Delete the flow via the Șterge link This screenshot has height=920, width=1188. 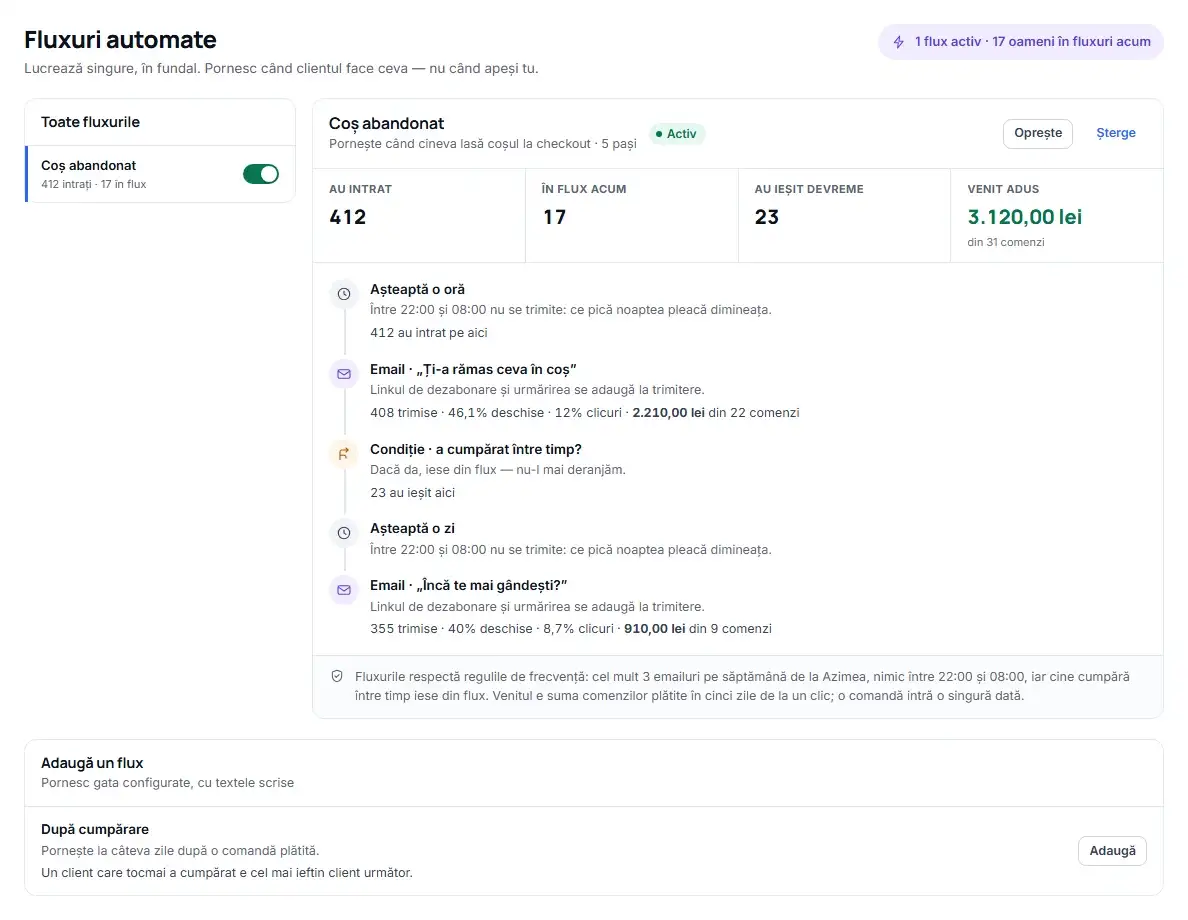(1115, 133)
